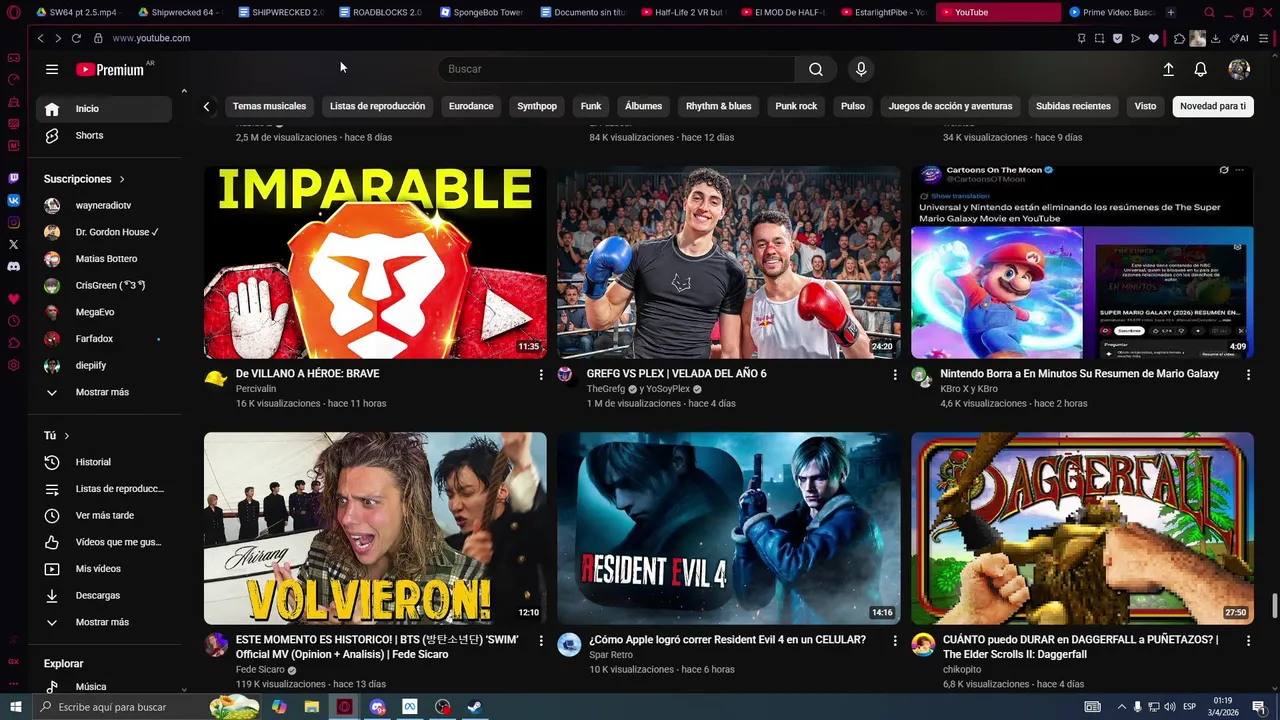Reload the page
Viewport: 1280px width, 720px height.
click(x=76, y=38)
